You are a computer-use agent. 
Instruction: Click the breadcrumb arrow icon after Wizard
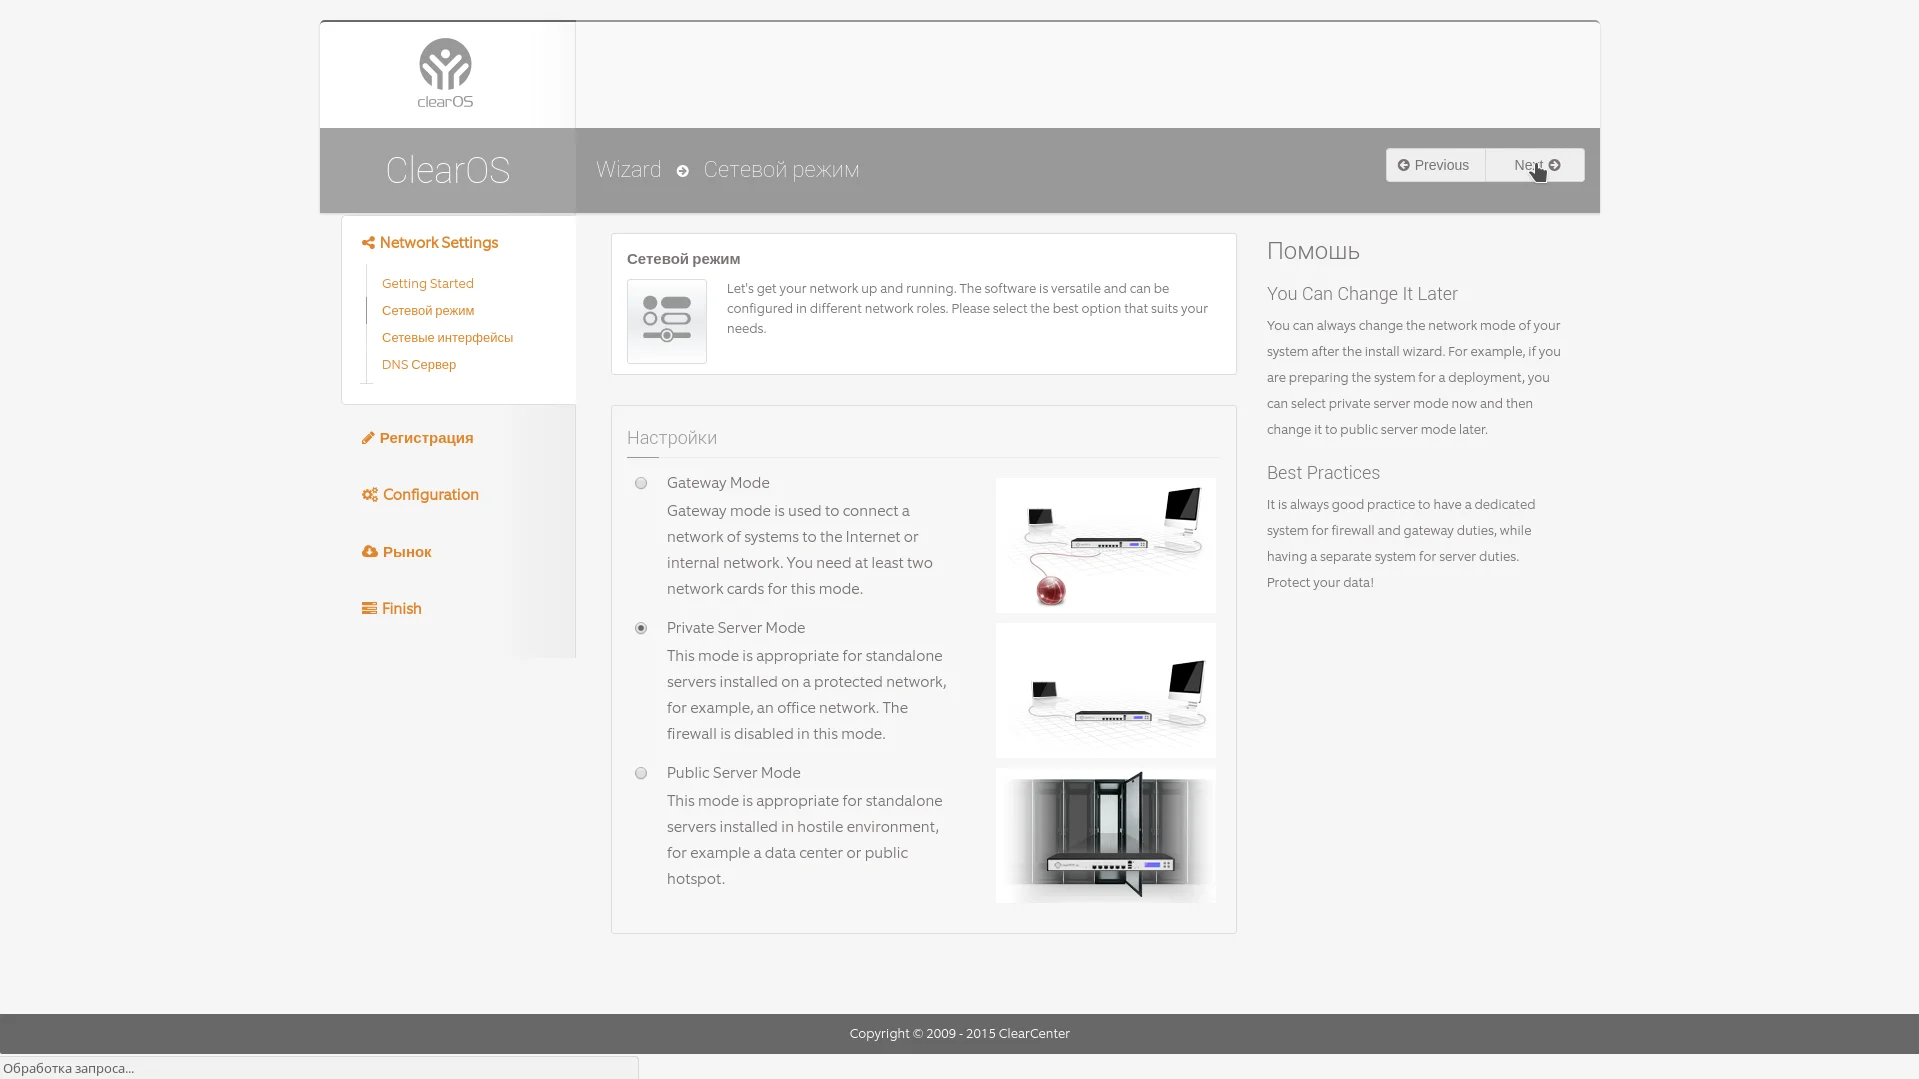tap(683, 171)
